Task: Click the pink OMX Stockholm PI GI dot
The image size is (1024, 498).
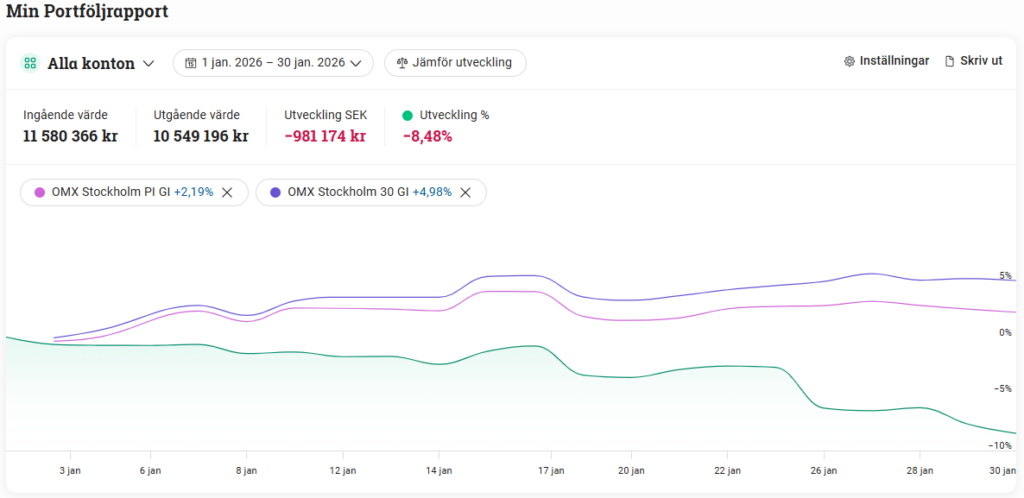Action: click(x=39, y=192)
